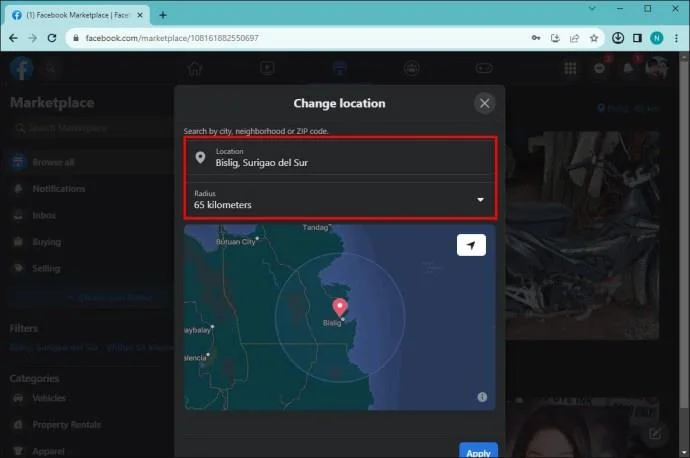
Task: Reload the Facebook Marketplace page
Action: click(x=52, y=38)
